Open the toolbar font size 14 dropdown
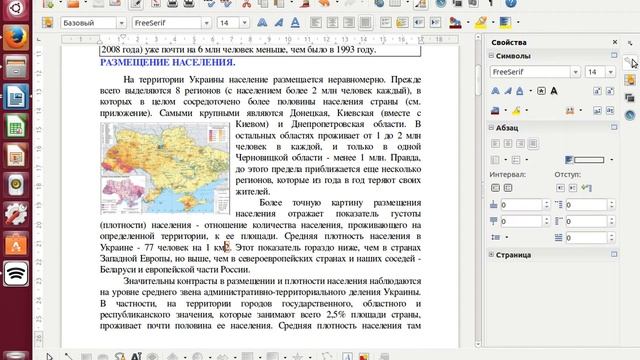The height and width of the screenshot is (360, 640). click(244, 23)
